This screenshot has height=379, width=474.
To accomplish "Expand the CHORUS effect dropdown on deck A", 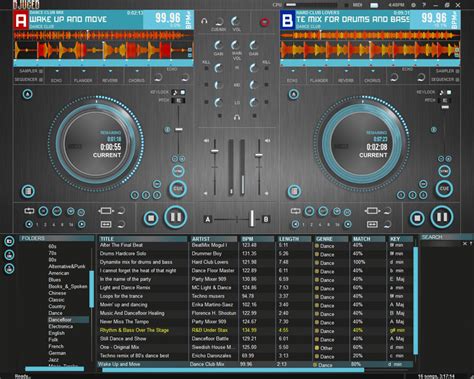I will (x=137, y=71).
